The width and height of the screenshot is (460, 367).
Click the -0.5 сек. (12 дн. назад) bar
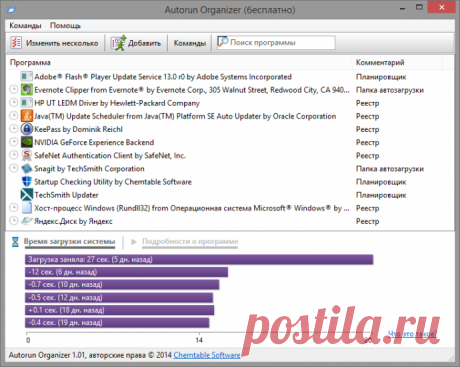click(119, 297)
